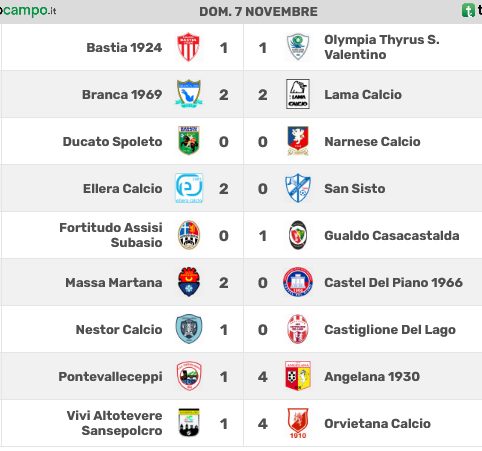This screenshot has height=451, width=482.
Task: Click the Bastia 1924 team crest
Action: pyautogui.click(x=188, y=47)
